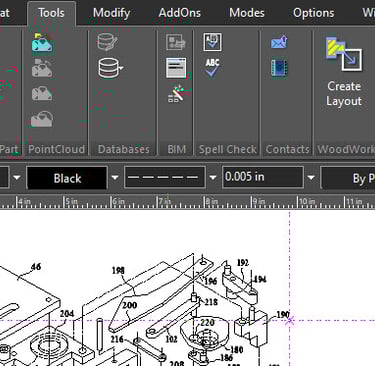
Task: Expand the dropdown arrow left of Black
Action: [17, 178]
